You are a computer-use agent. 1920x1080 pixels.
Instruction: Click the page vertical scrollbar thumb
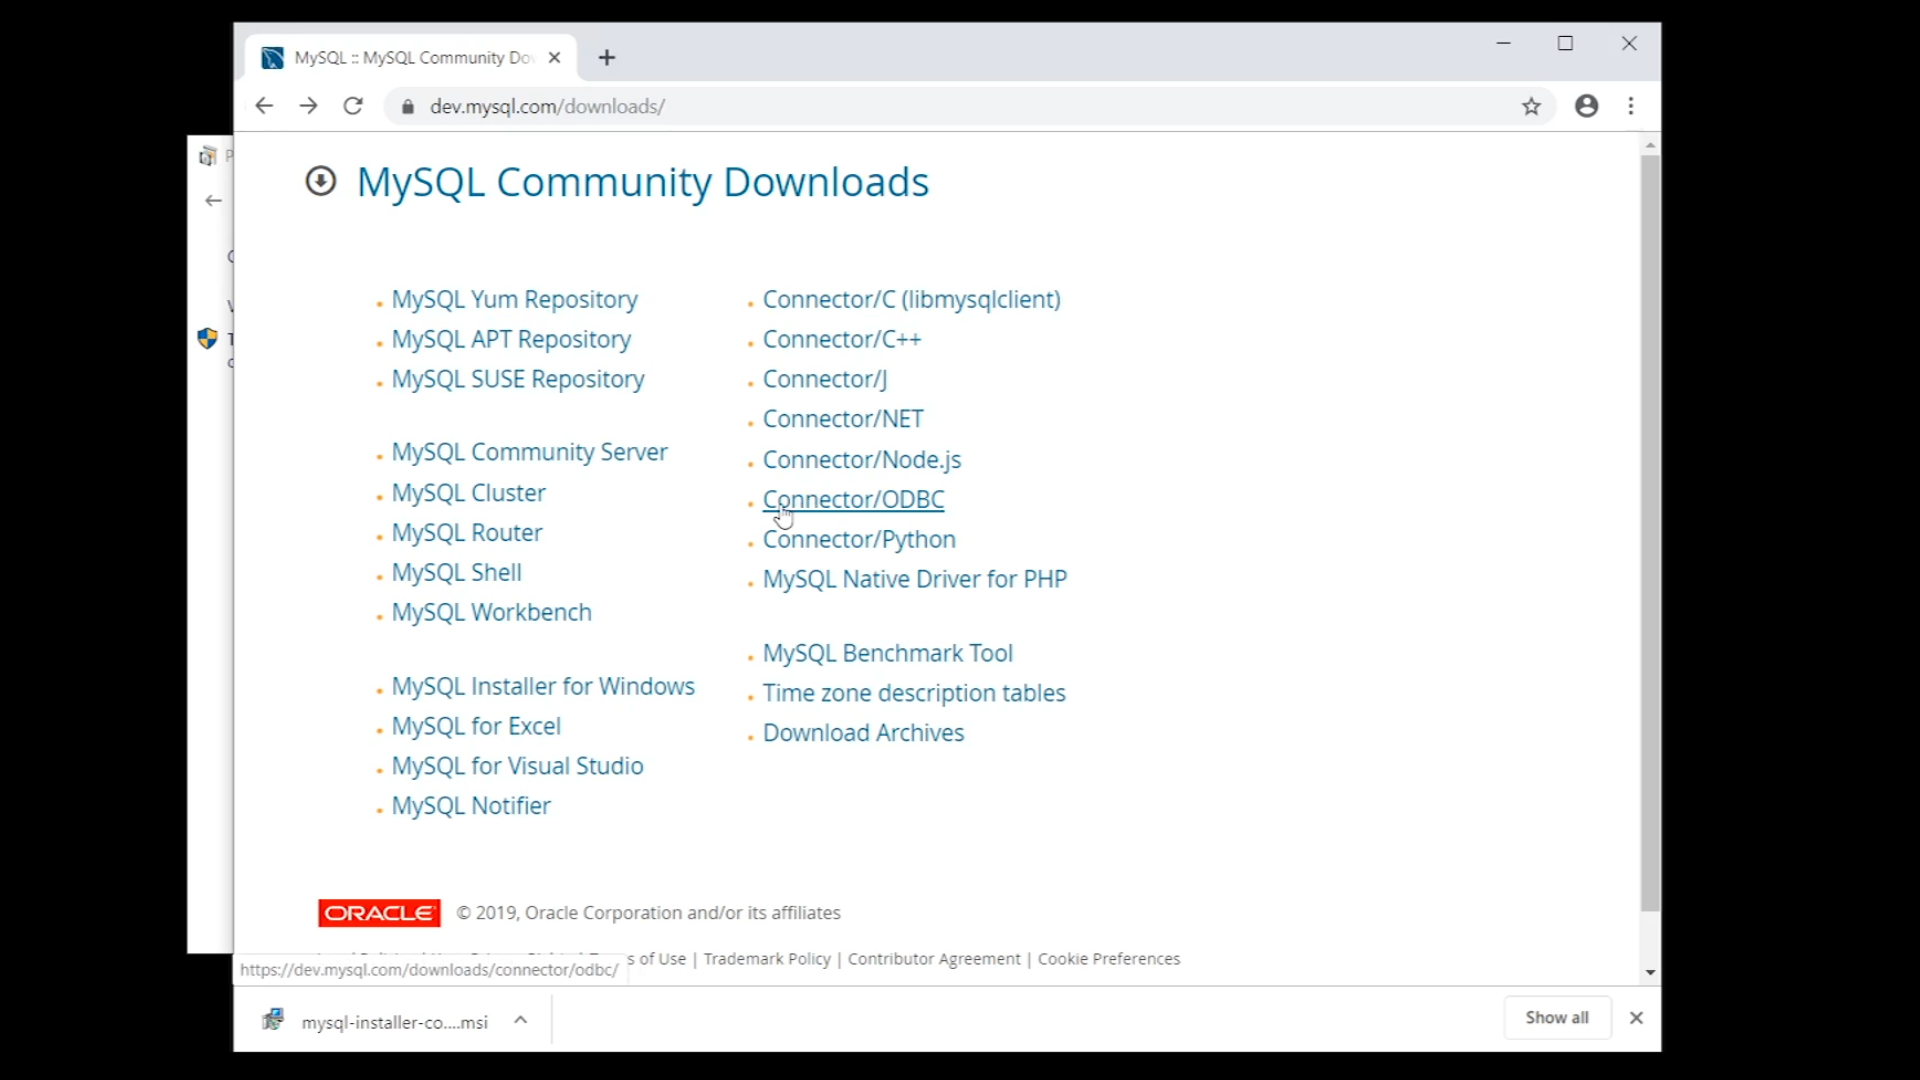tap(1650, 530)
